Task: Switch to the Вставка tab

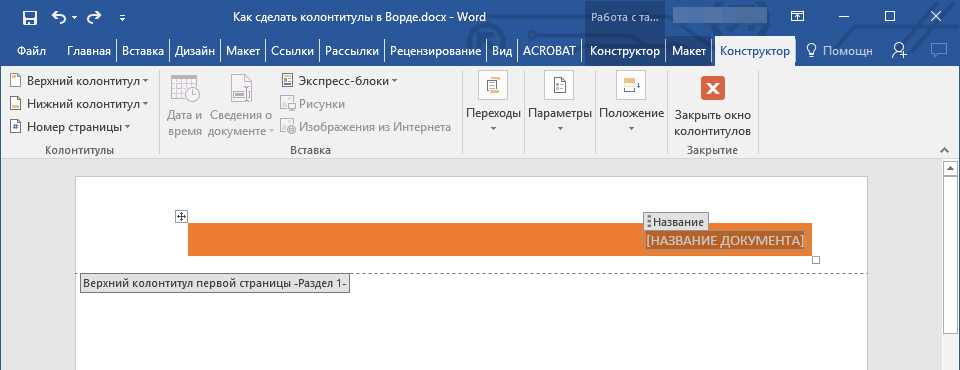Action: [143, 51]
